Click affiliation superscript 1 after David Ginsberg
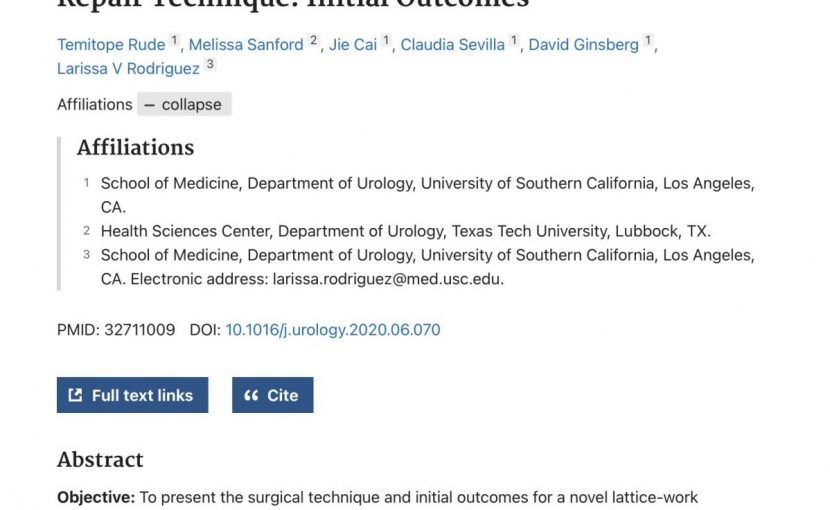The image size is (830, 510). tap(647, 40)
